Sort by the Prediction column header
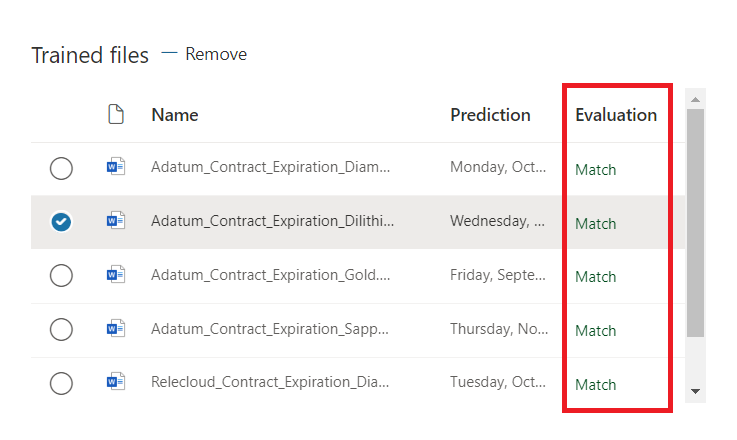 click(x=490, y=115)
